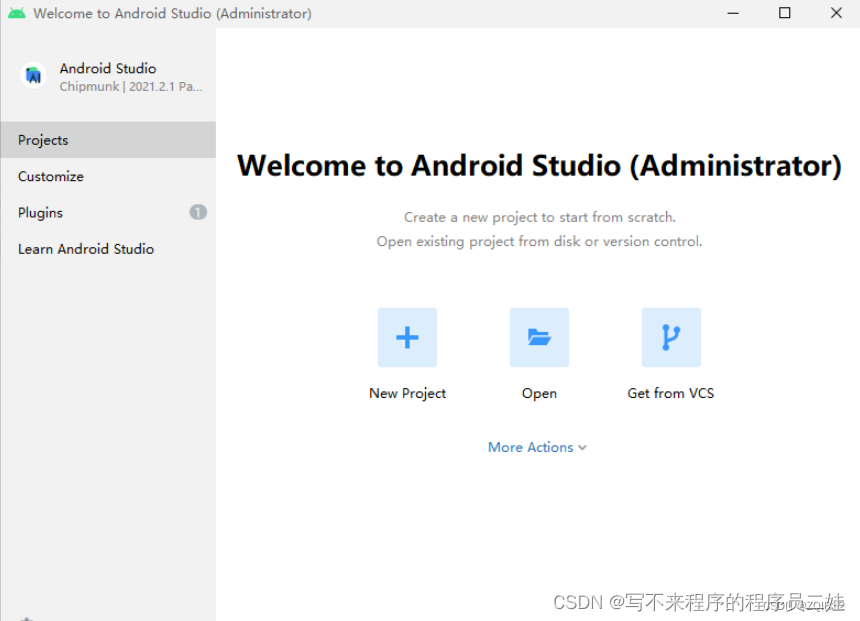The height and width of the screenshot is (621, 860).
Task: Open the Plugins section
Action: (108, 212)
